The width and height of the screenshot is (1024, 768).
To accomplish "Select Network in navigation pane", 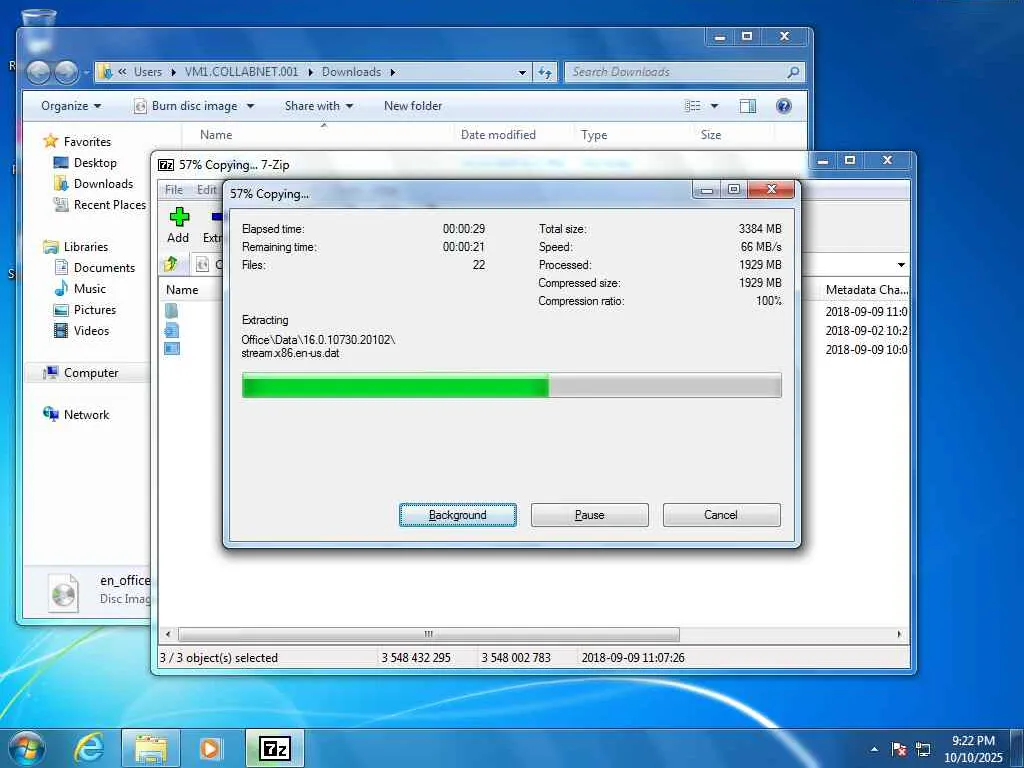I will click(x=86, y=414).
